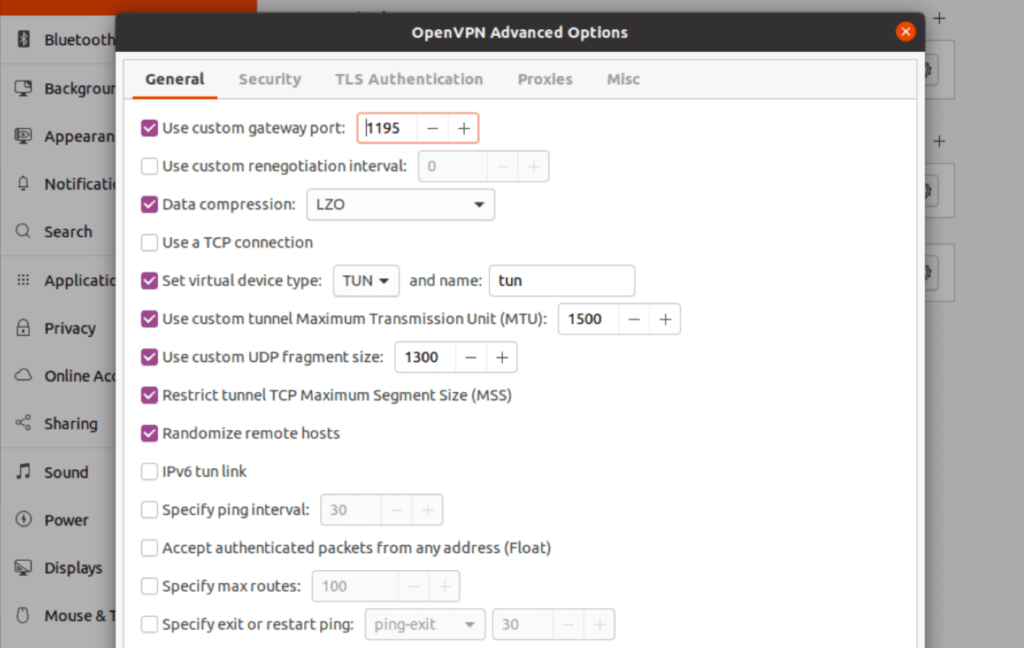The image size is (1024, 648).
Task: Click the Privacy lock icon in sidebar
Action: (23, 328)
